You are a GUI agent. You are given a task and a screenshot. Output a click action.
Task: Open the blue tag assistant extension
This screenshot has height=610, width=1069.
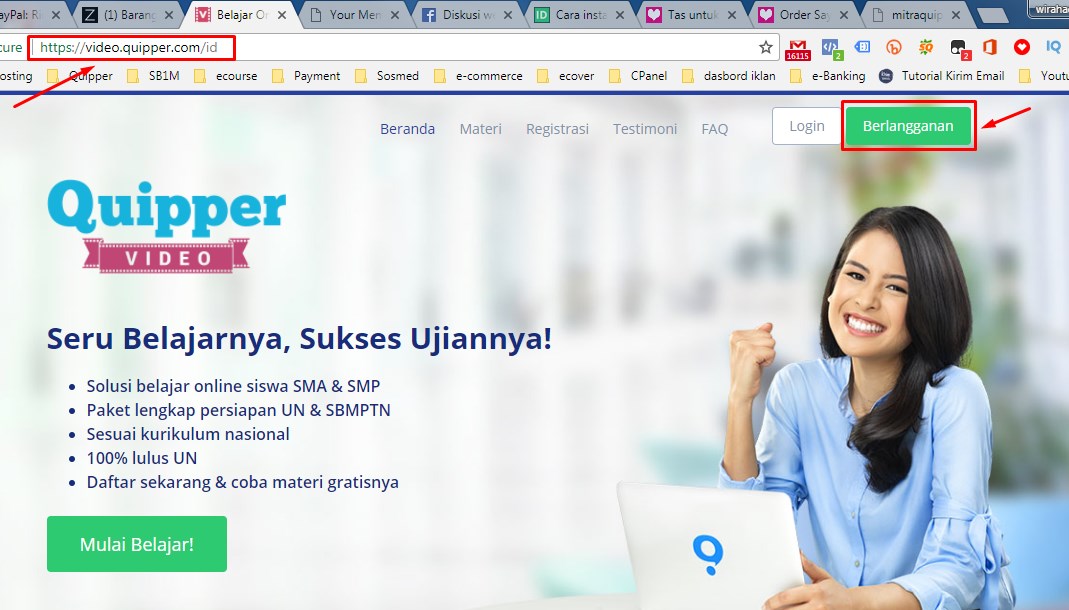tap(862, 47)
